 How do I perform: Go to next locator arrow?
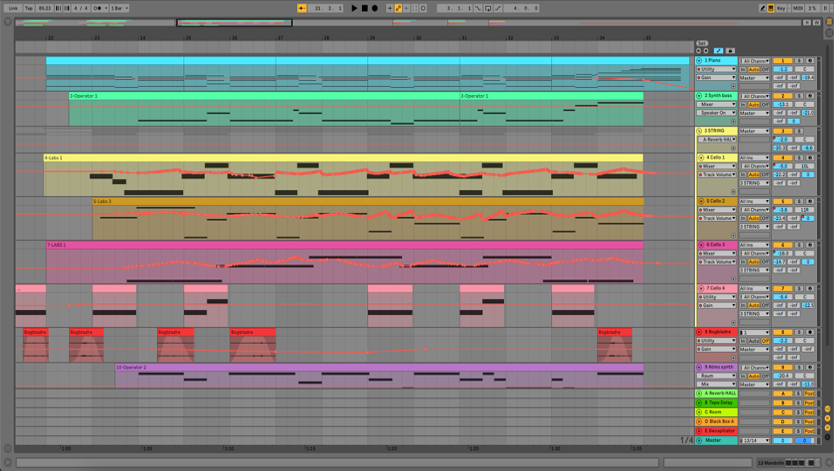tap(706, 51)
